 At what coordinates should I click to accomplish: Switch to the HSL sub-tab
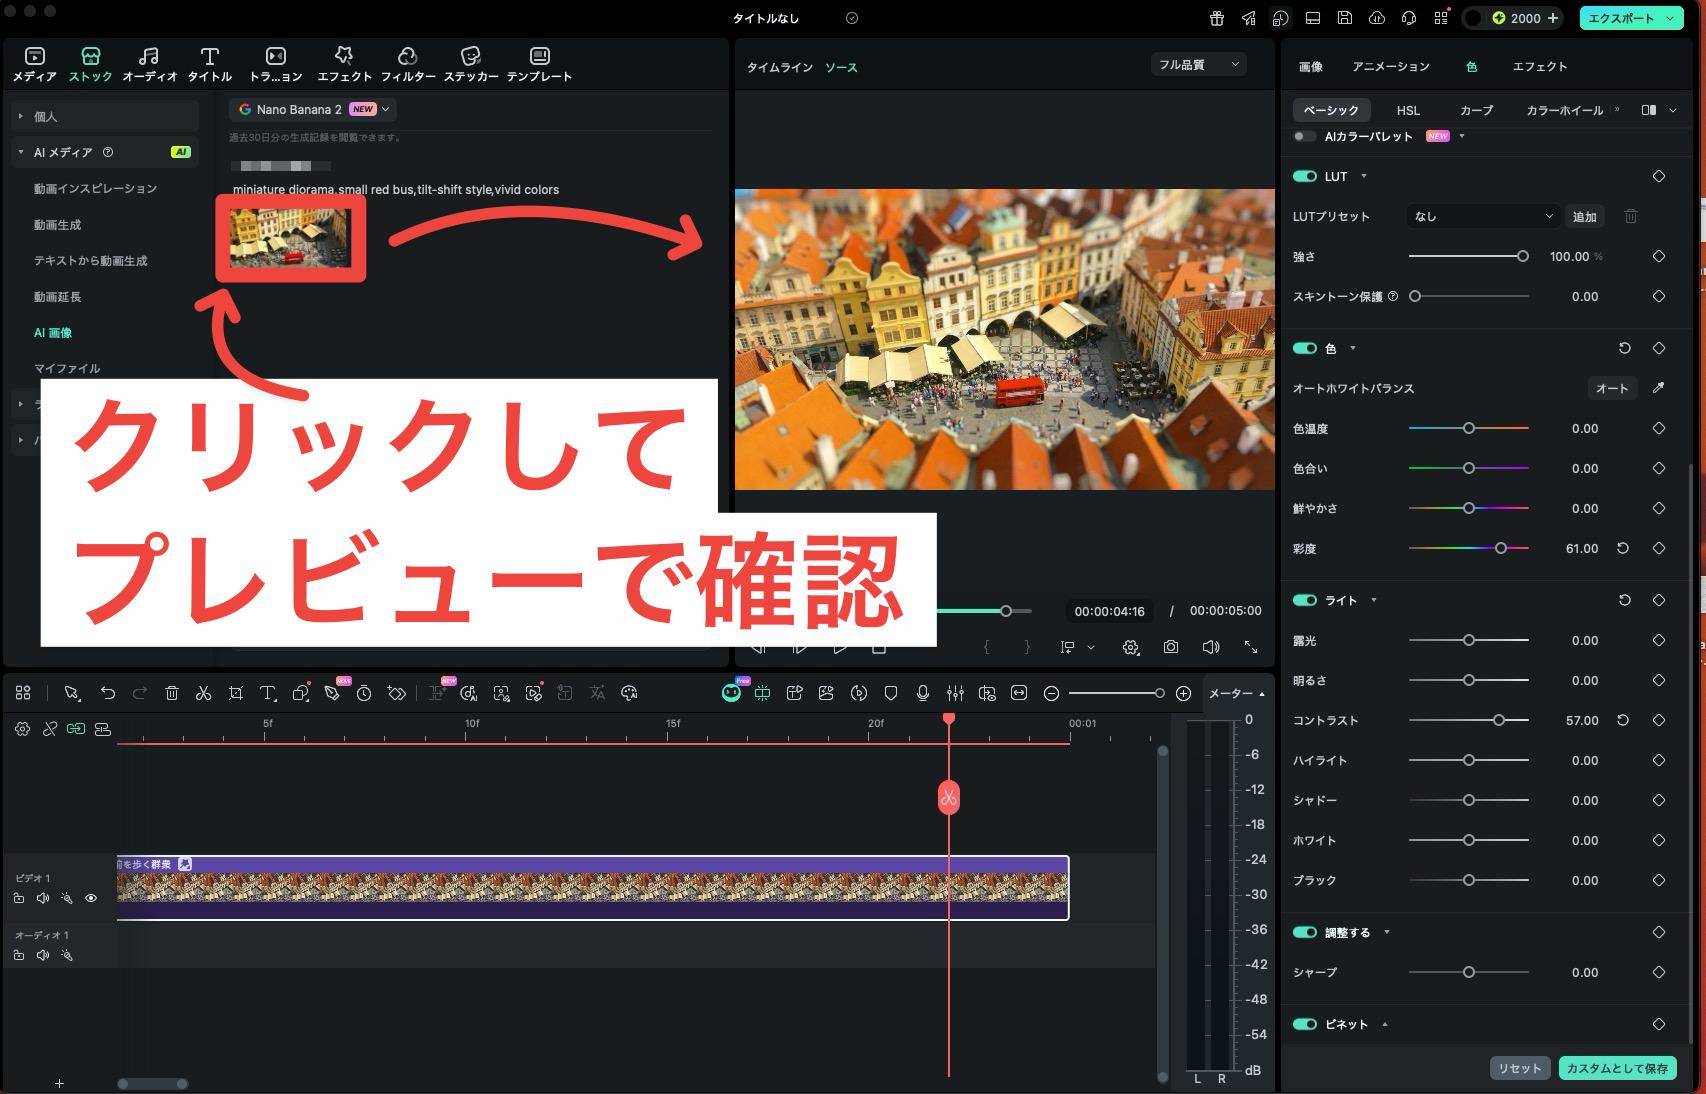click(x=1408, y=110)
